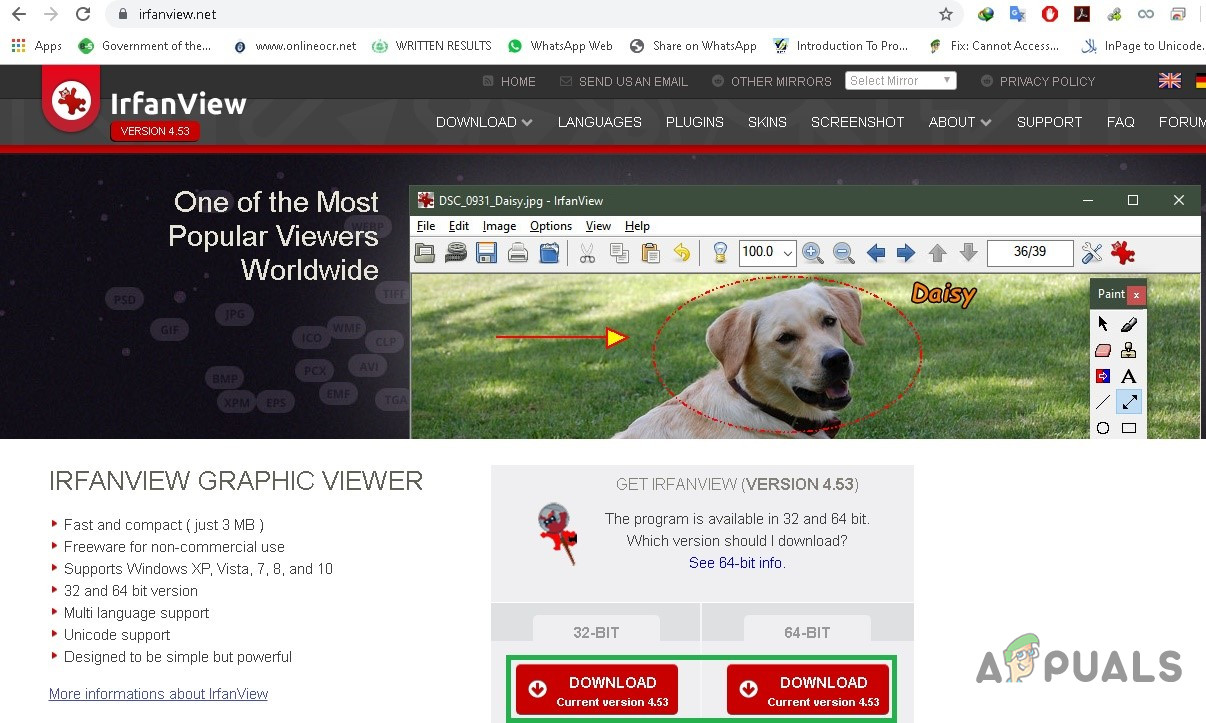This screenshot has height=723, width=1206.
Task: Click inside the 36/39 image counter field
Action: pyautogui.click(x=1029, y=253)
